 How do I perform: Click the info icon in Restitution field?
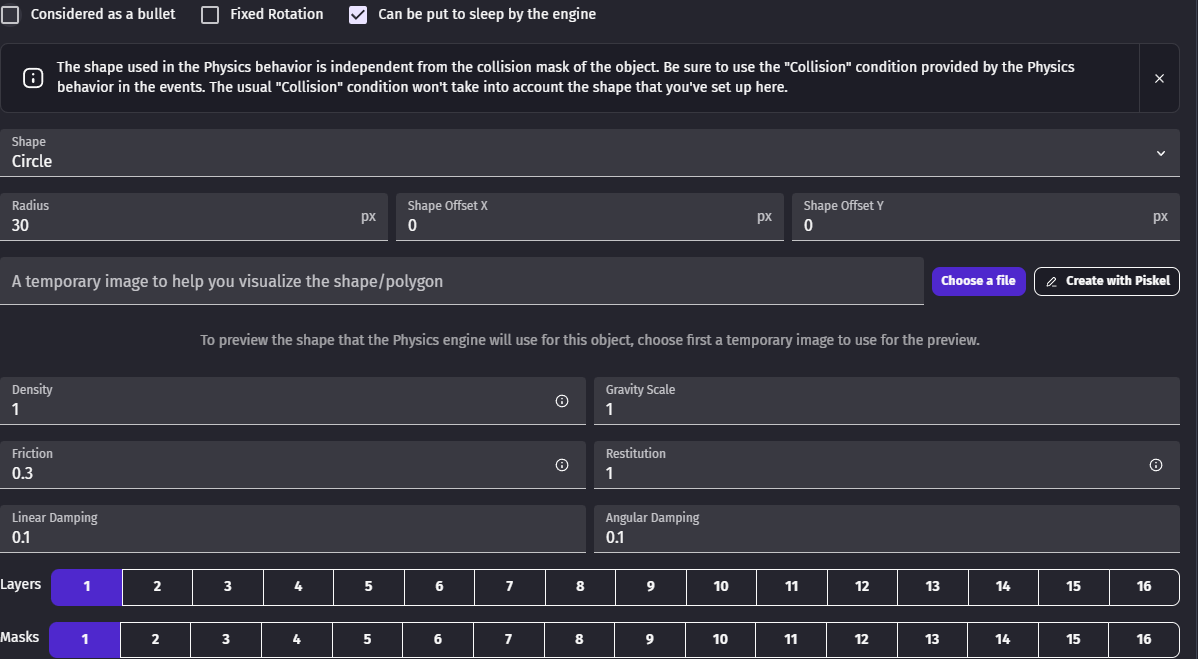[x=1156, y=465]
